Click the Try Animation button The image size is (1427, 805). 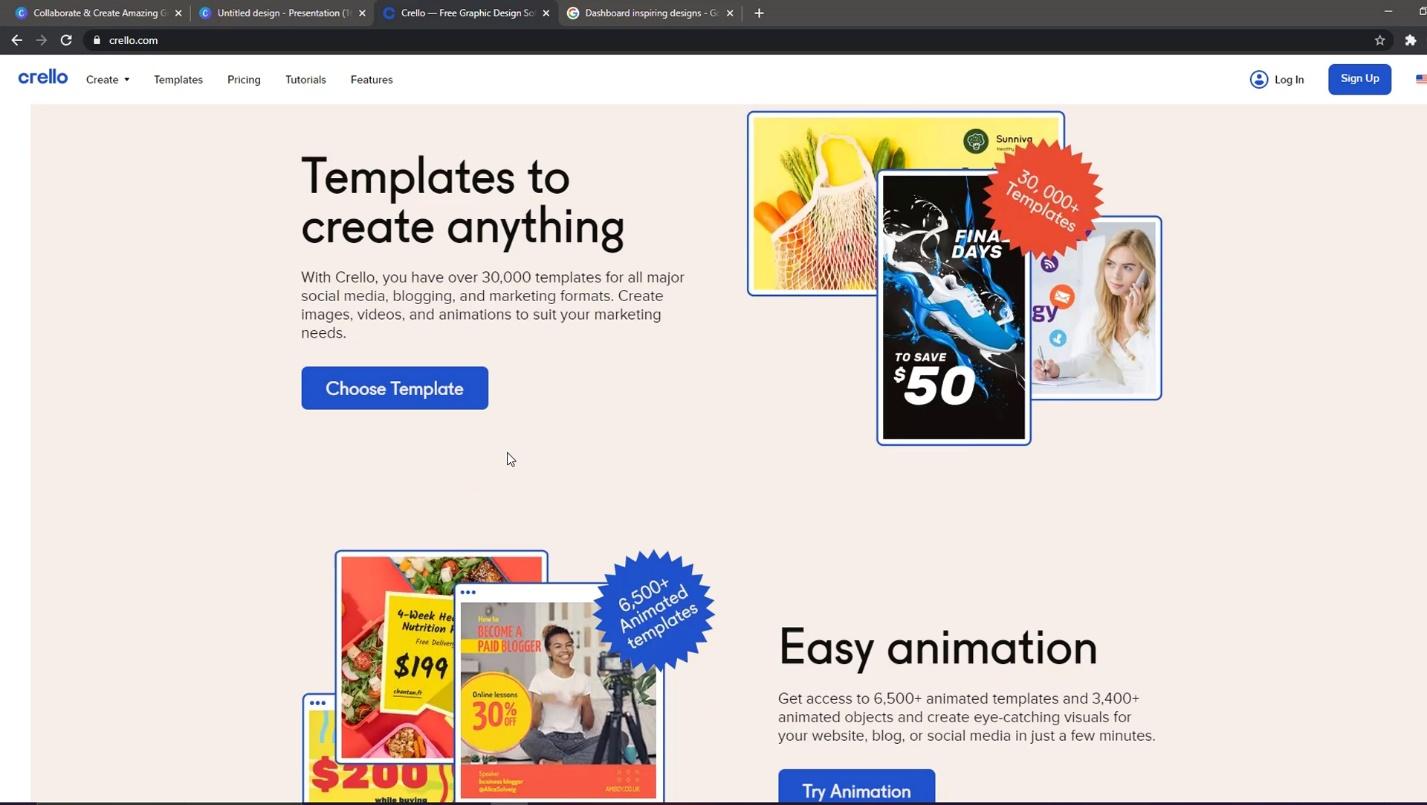click(856, 787)
